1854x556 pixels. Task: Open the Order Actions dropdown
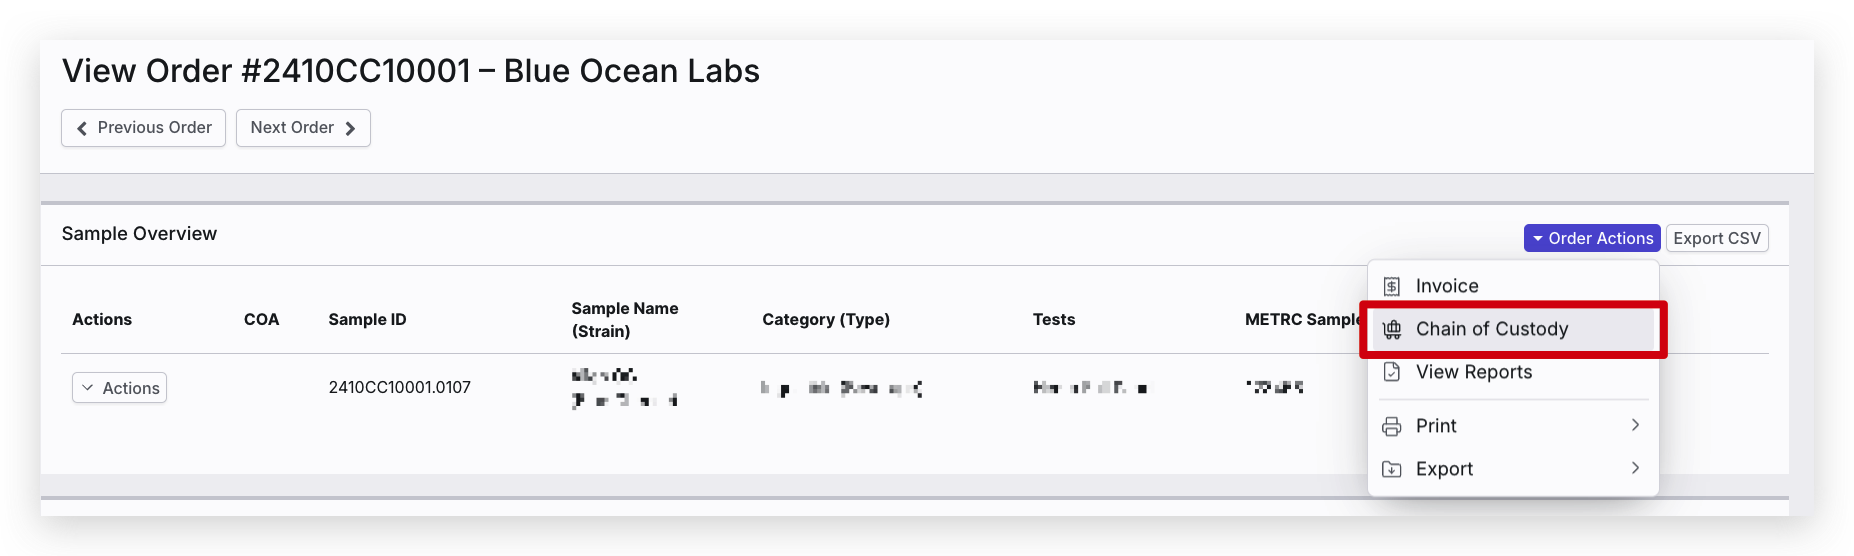pos(1591,238)
